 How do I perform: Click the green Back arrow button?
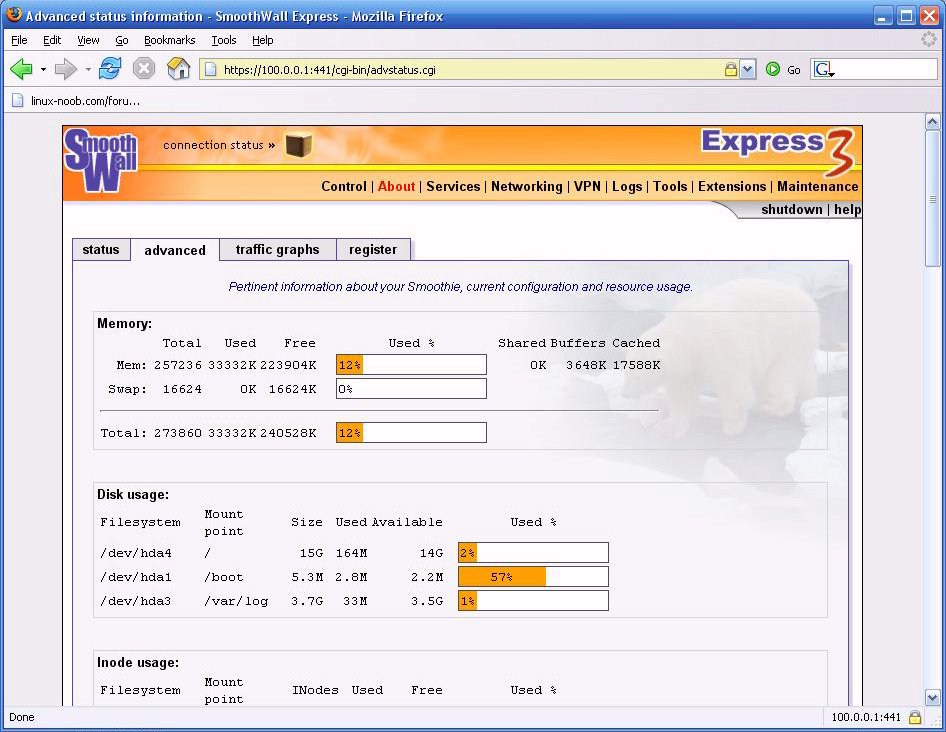pyautogui.click(x=21, y=69)
